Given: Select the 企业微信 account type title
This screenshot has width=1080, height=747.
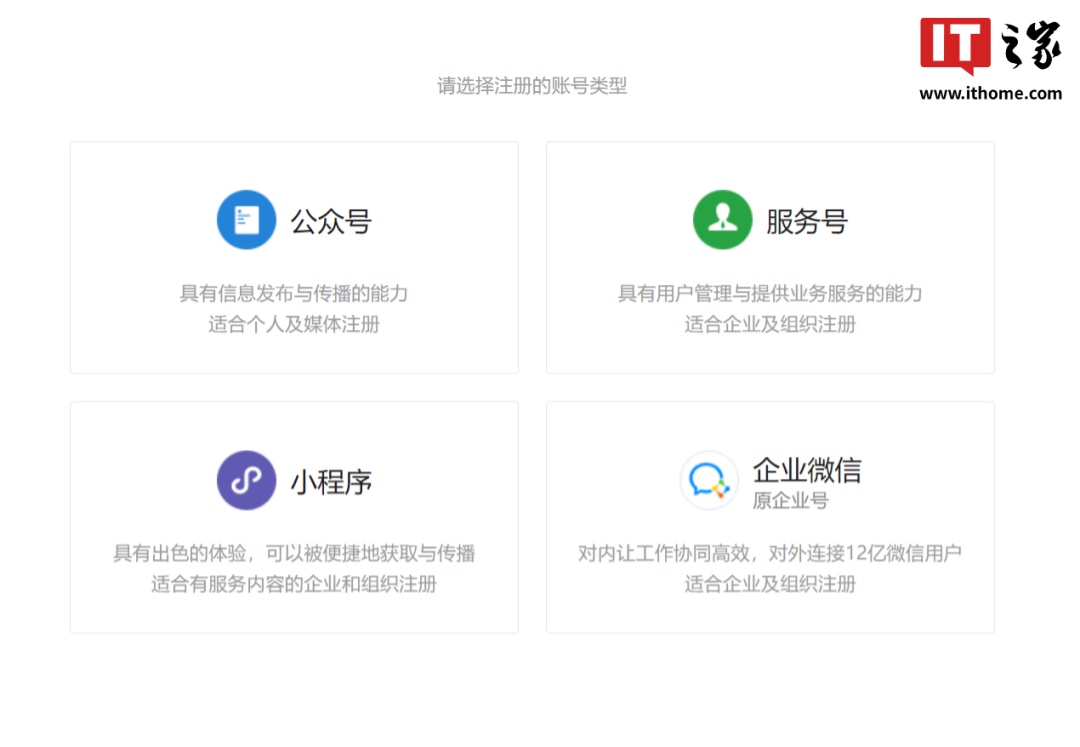Looking at the screenshot, I should coord(807,470).
